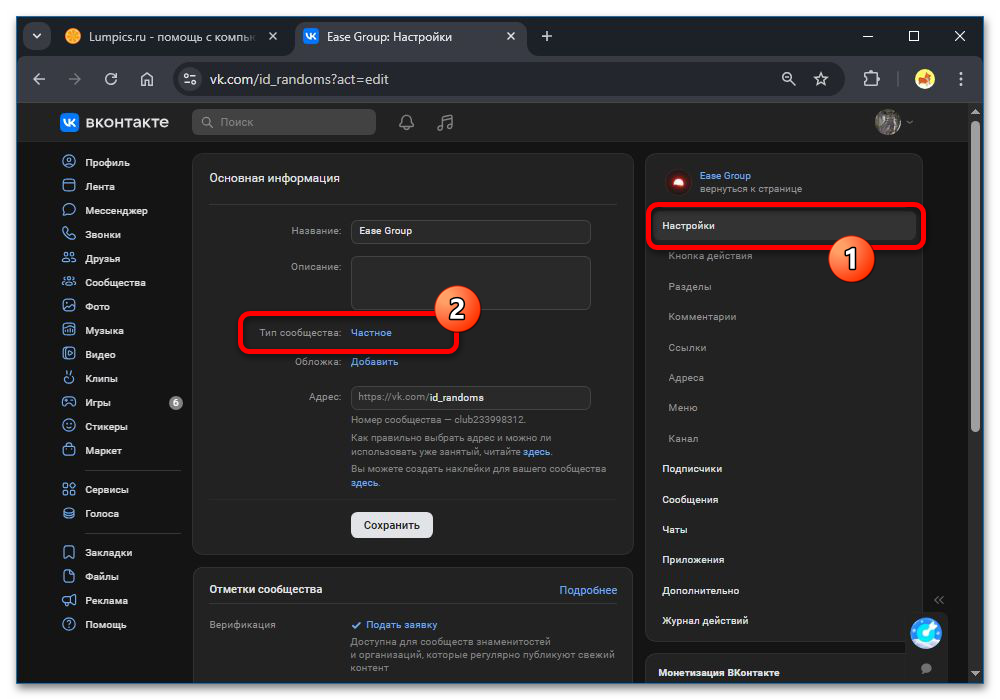Open Messenger from left sidebar
1000x700 pixels.
click(x=115, y=211)
